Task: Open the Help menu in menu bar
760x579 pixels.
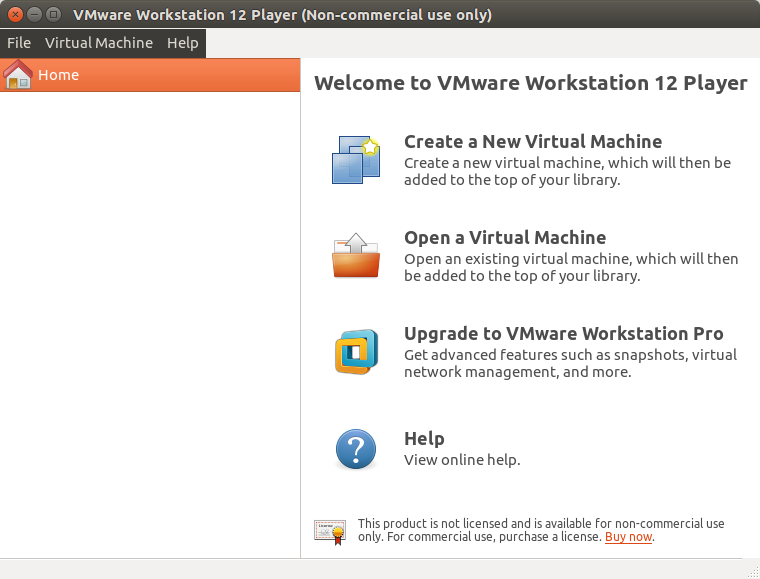Action: (x=183, y=43)
